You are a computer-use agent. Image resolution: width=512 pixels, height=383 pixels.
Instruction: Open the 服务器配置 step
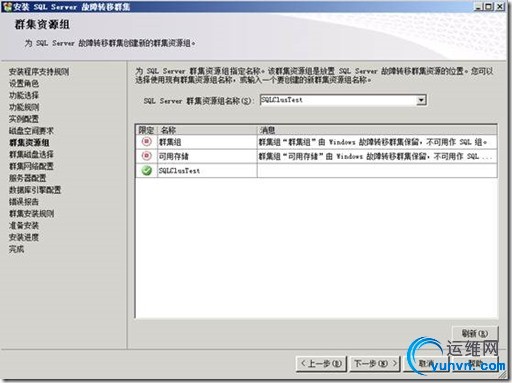tap(27, 178)
